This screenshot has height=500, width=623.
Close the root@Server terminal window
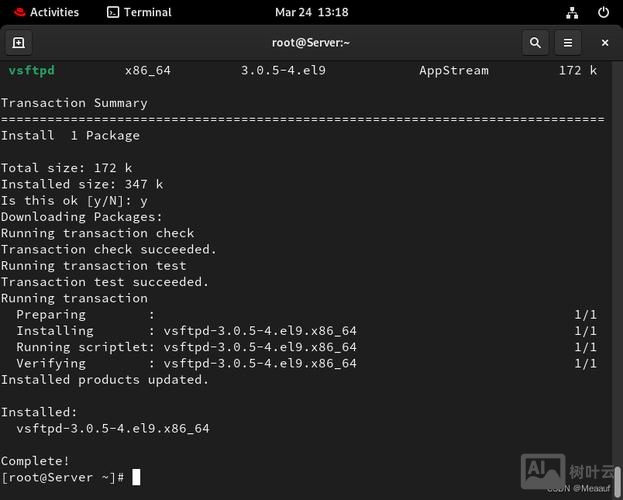tap(604, 43)
